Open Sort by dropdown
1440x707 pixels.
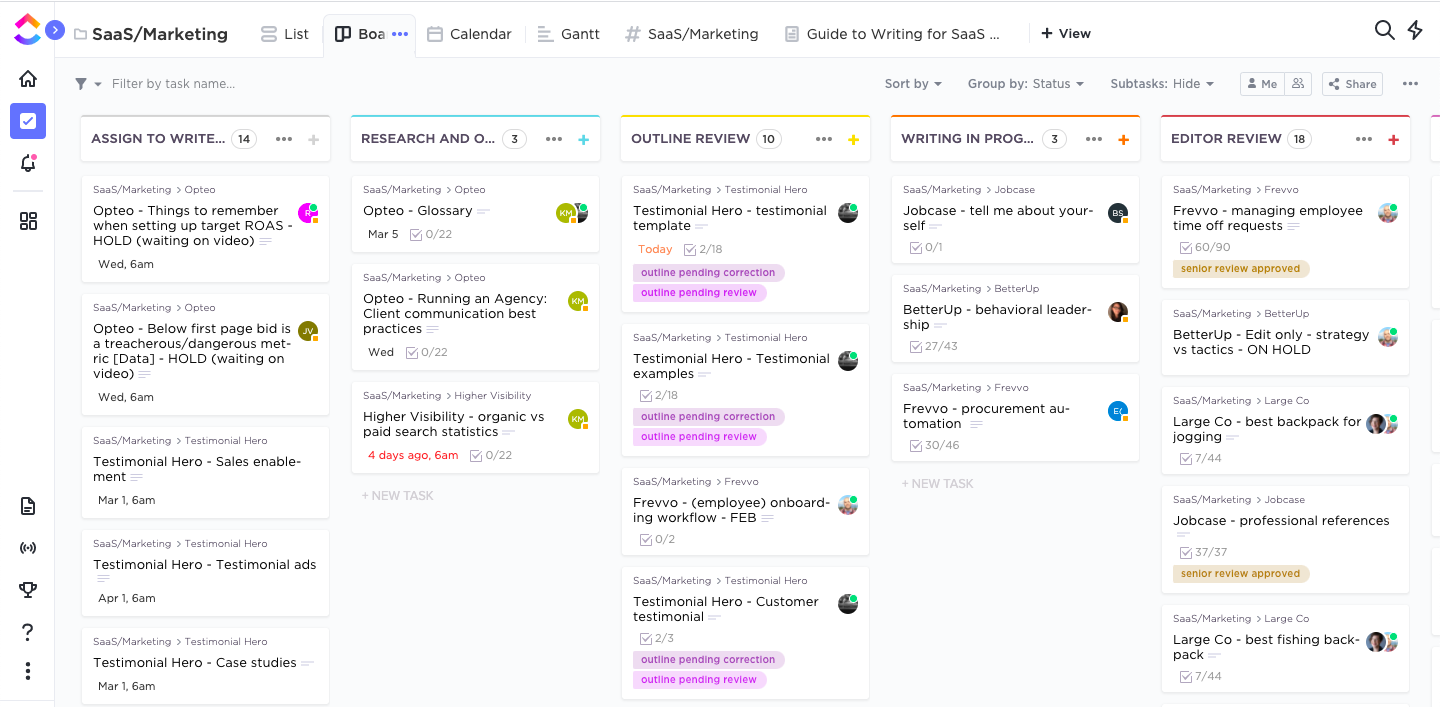click(x=913, y=84)
